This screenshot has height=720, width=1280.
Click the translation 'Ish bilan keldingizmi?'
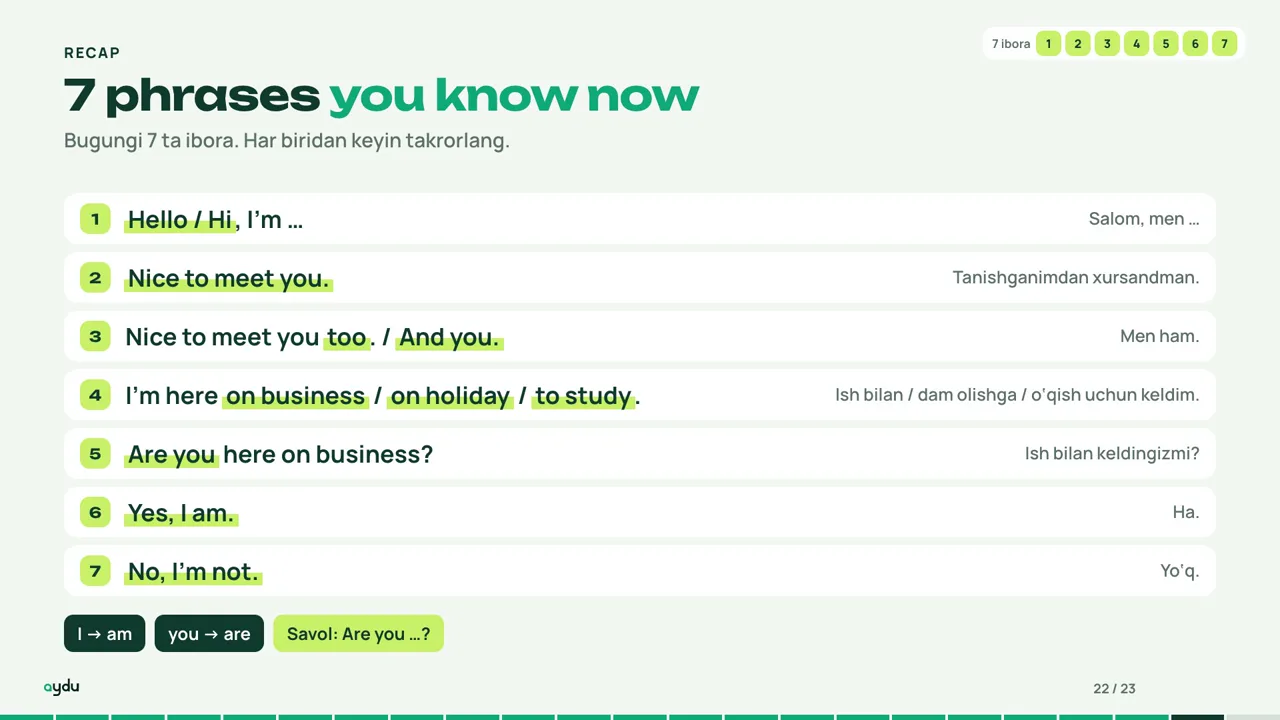click(1112, 453)
